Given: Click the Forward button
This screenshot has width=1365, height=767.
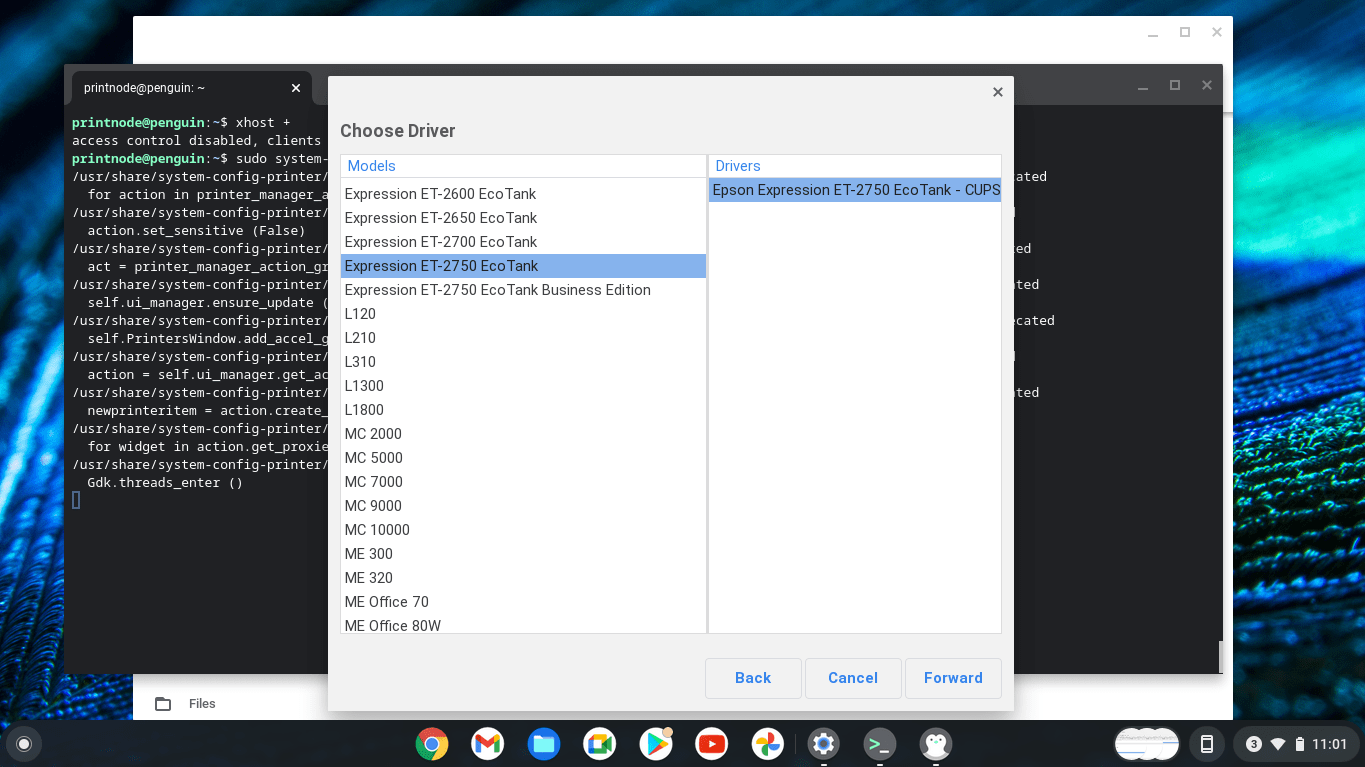Looking at the screenshot, I should [x=953, y=678].
